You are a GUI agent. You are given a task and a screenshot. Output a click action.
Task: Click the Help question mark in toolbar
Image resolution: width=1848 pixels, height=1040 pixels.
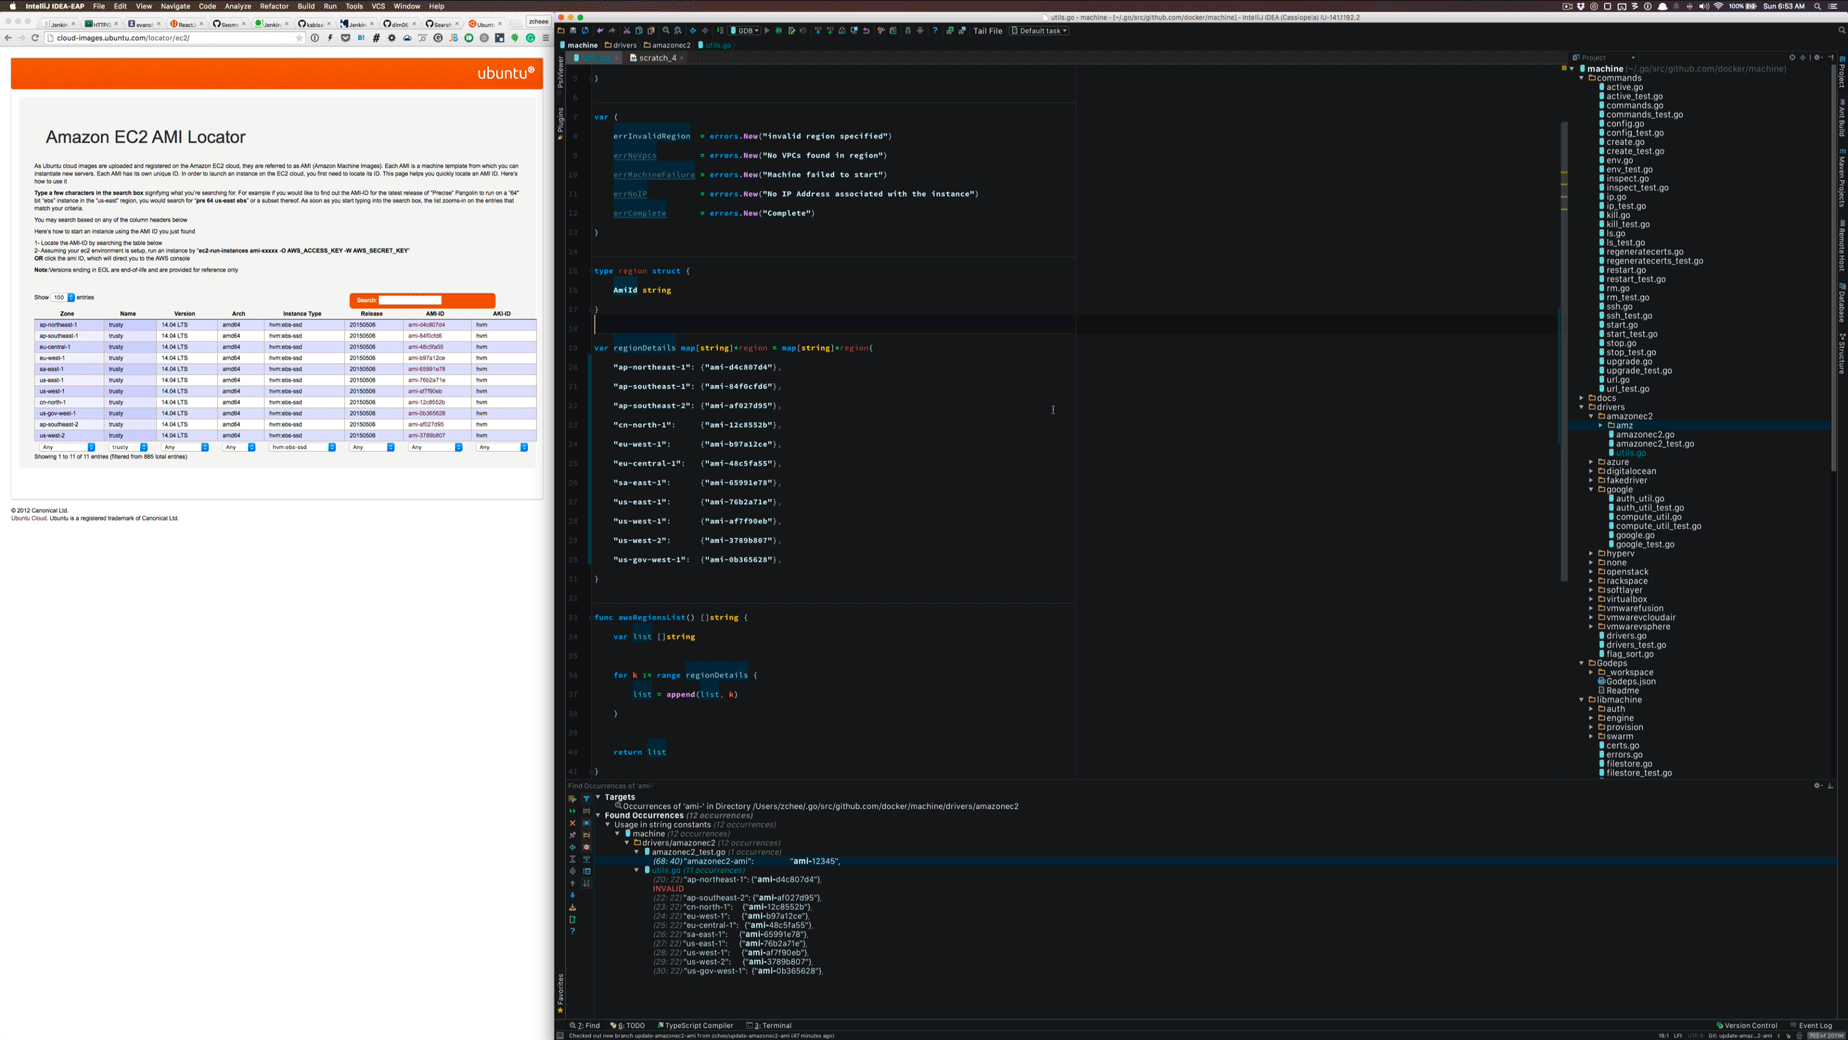[x=935, y=31]
